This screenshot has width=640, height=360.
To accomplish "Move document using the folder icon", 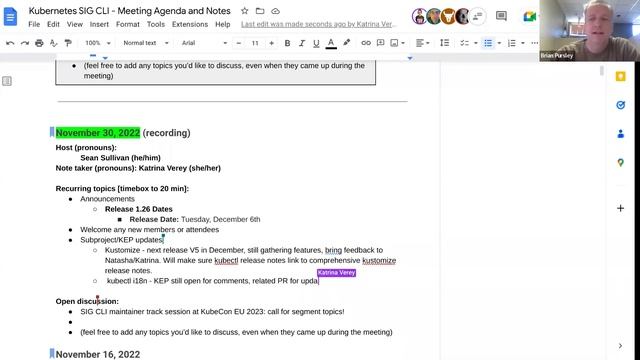I will coord(260,11).
